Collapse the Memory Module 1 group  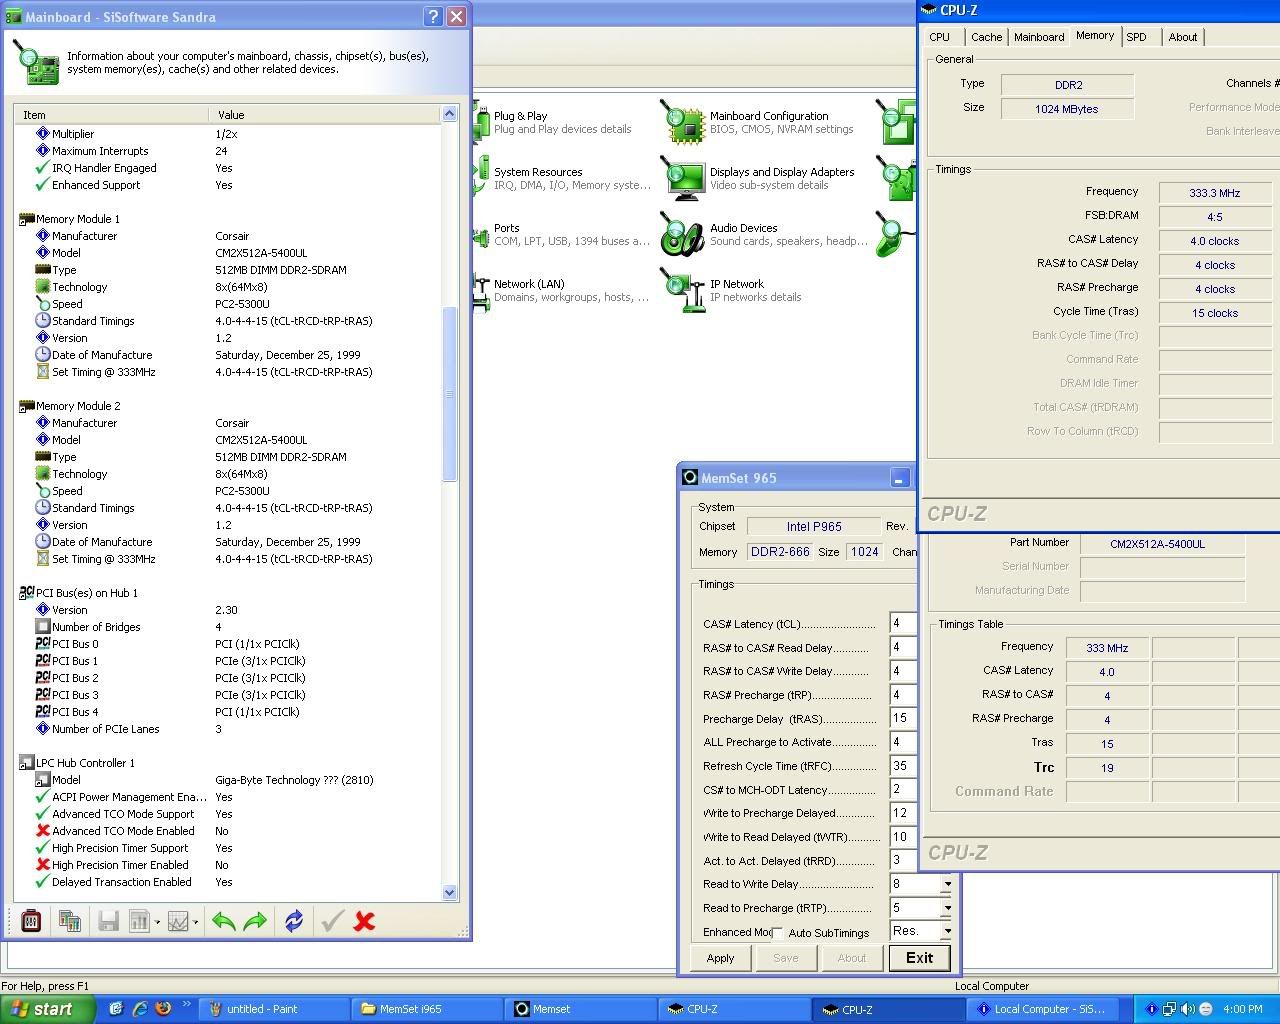(x=25, y=219)
